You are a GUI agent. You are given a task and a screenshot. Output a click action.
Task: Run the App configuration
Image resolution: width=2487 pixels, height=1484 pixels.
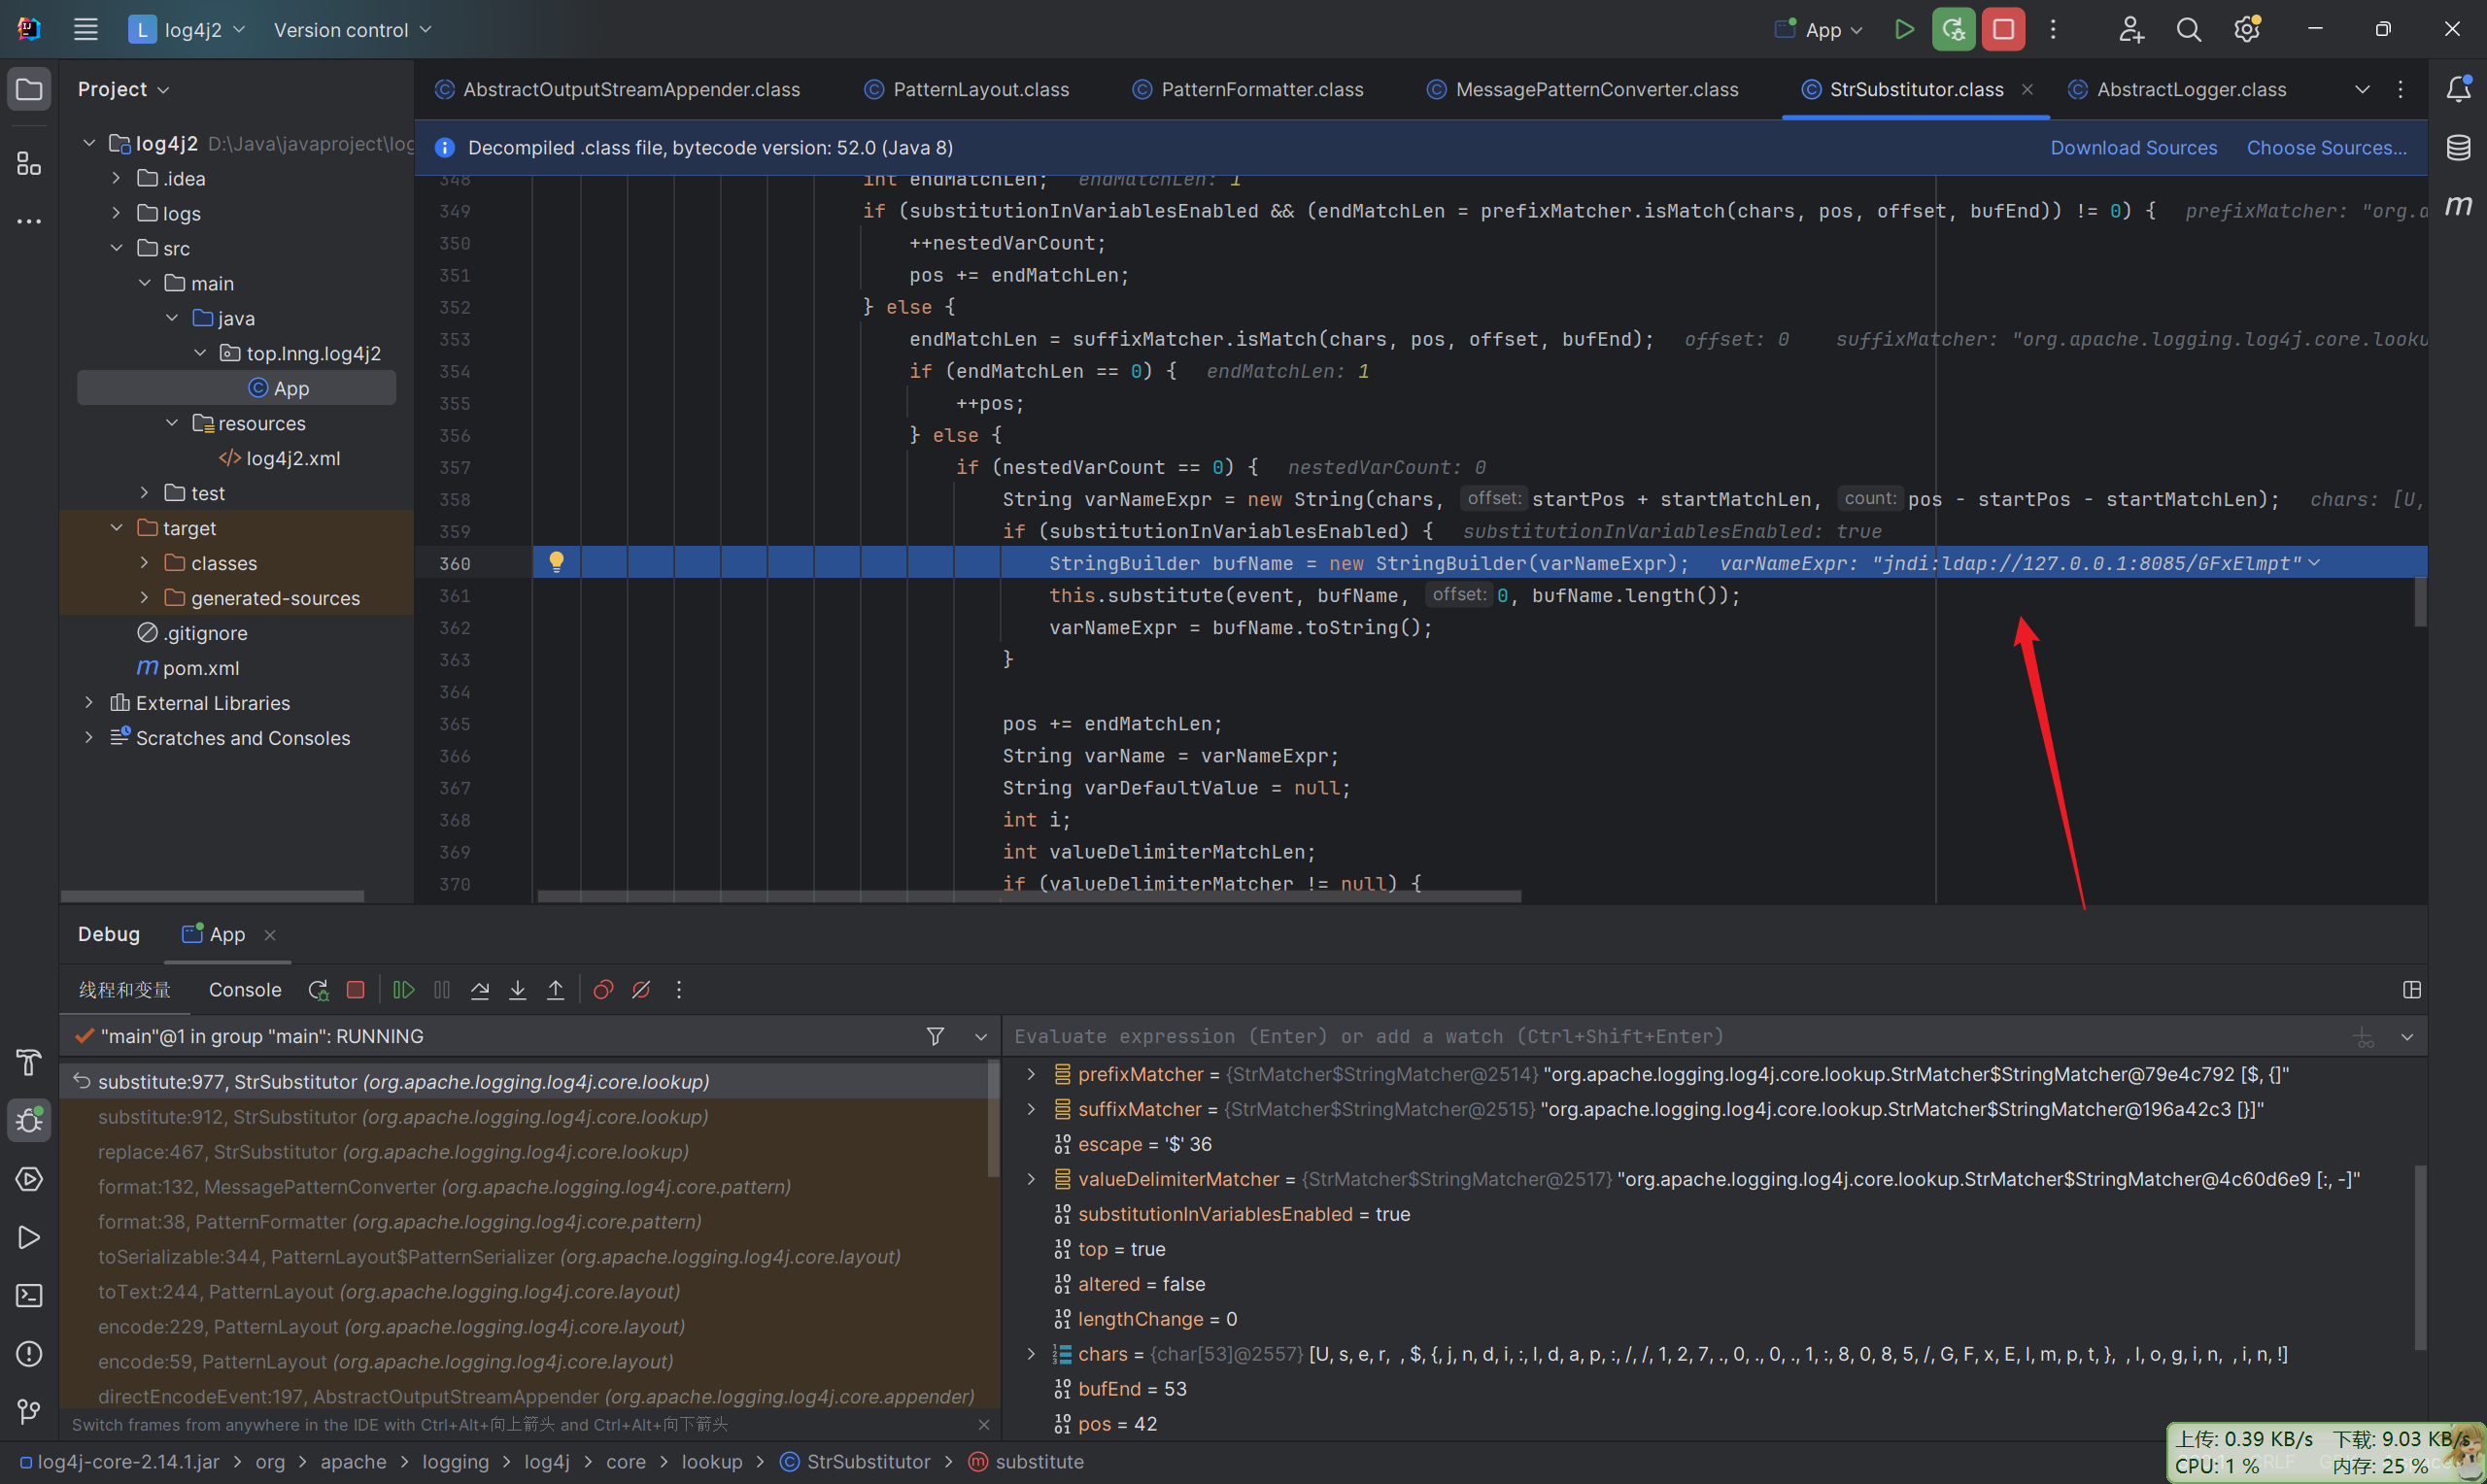1904,29
